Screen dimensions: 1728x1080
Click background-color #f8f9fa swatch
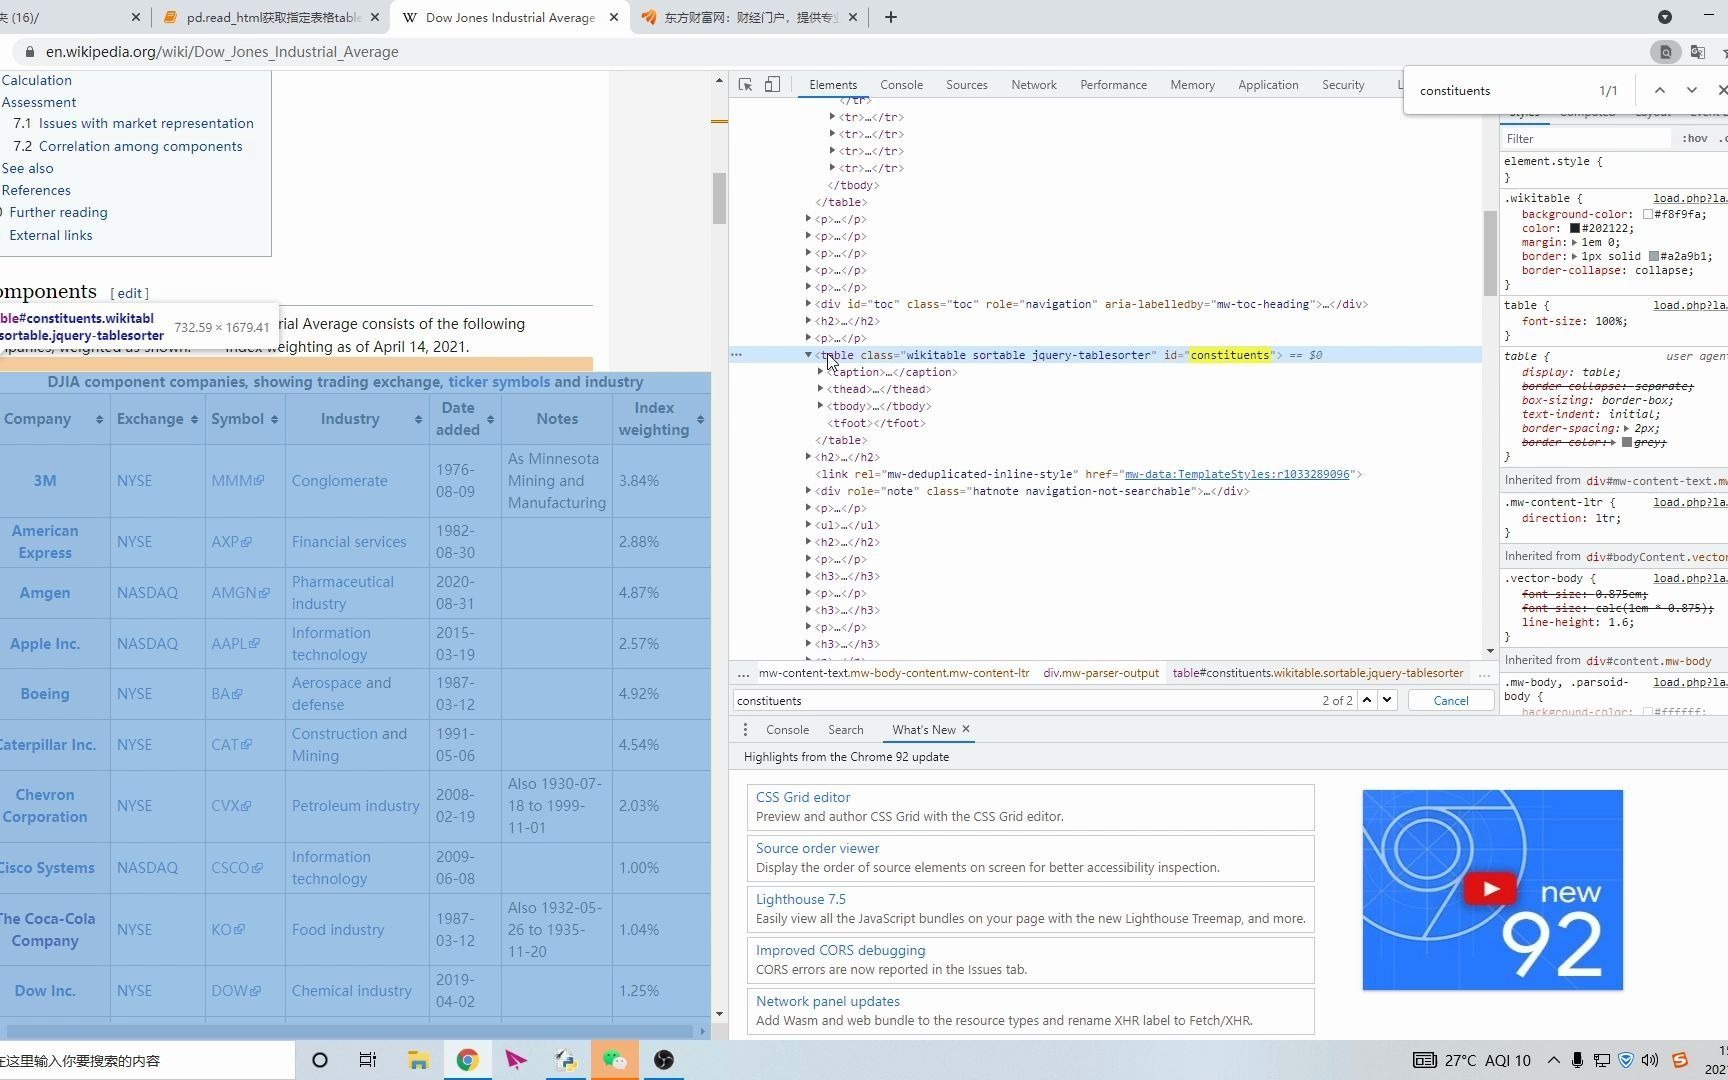tap(1647, 214)
